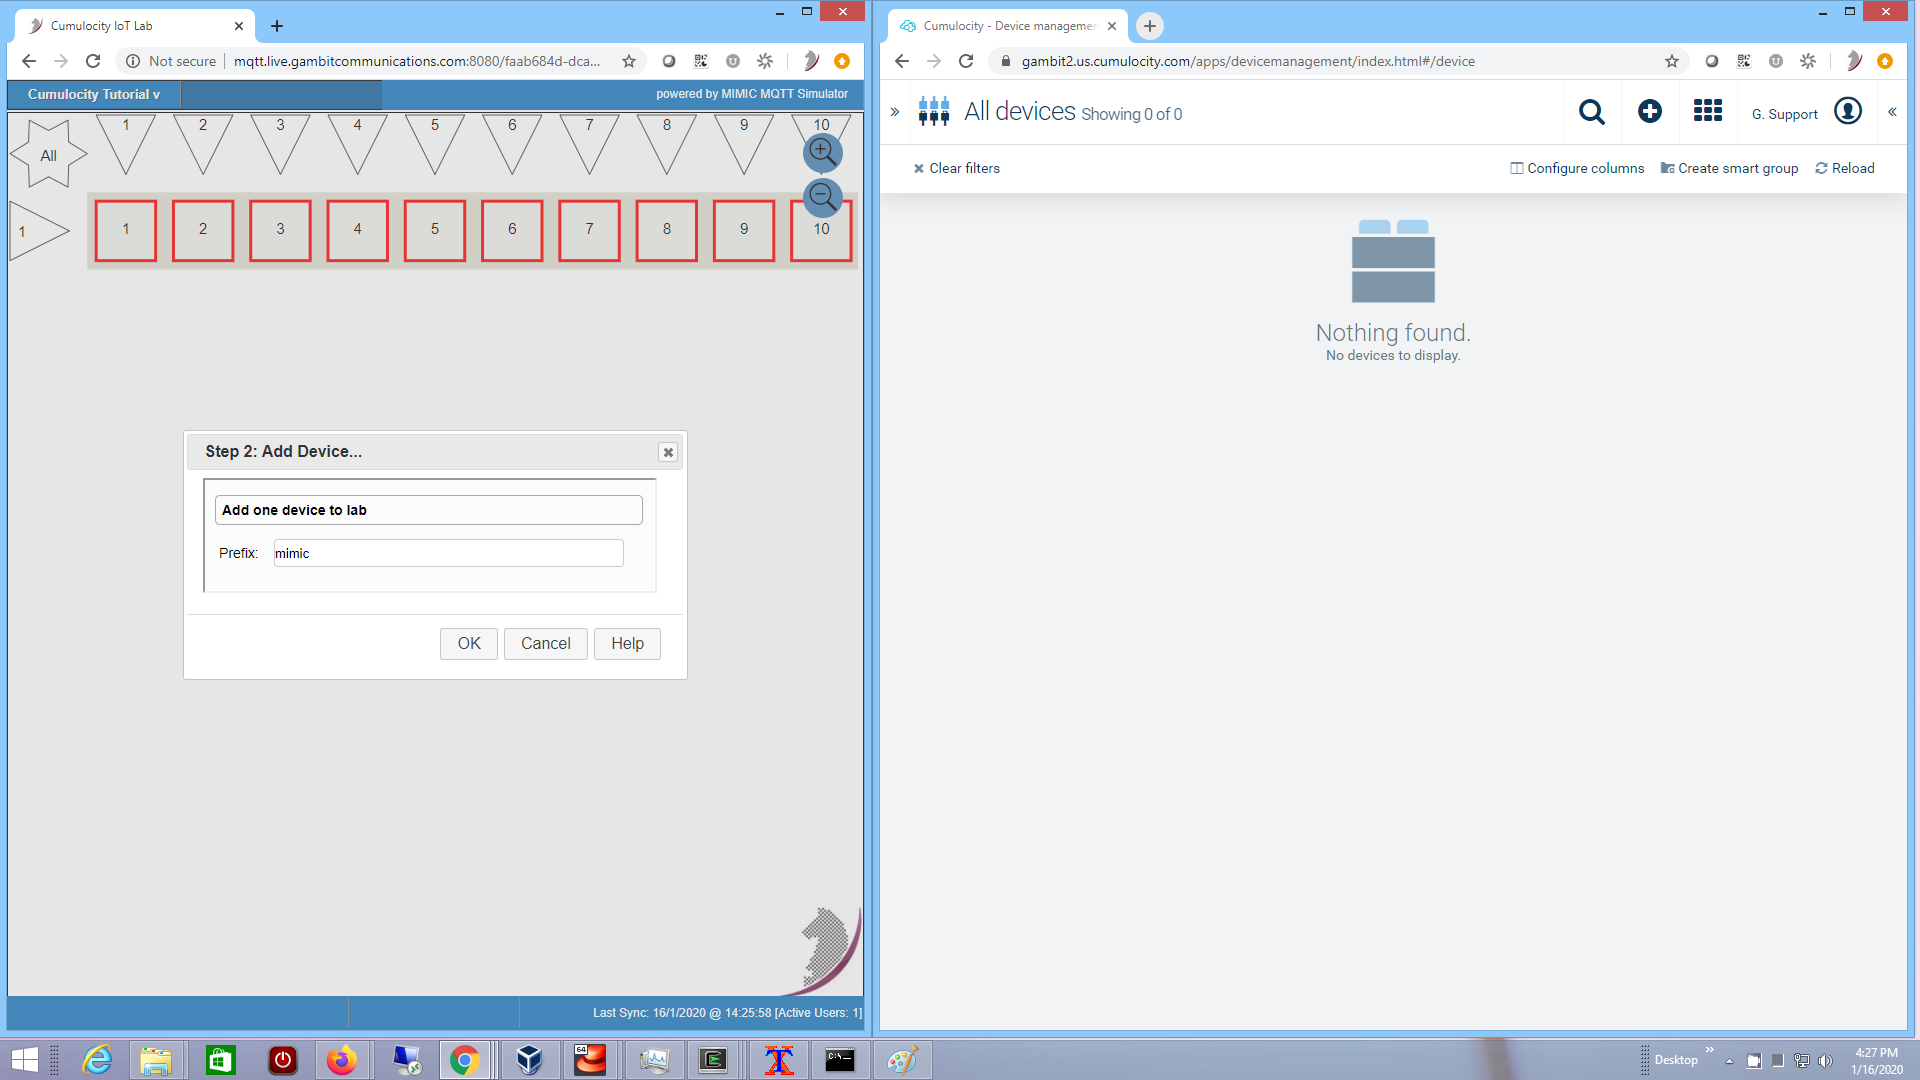Click red device square 8

(667, 230)
